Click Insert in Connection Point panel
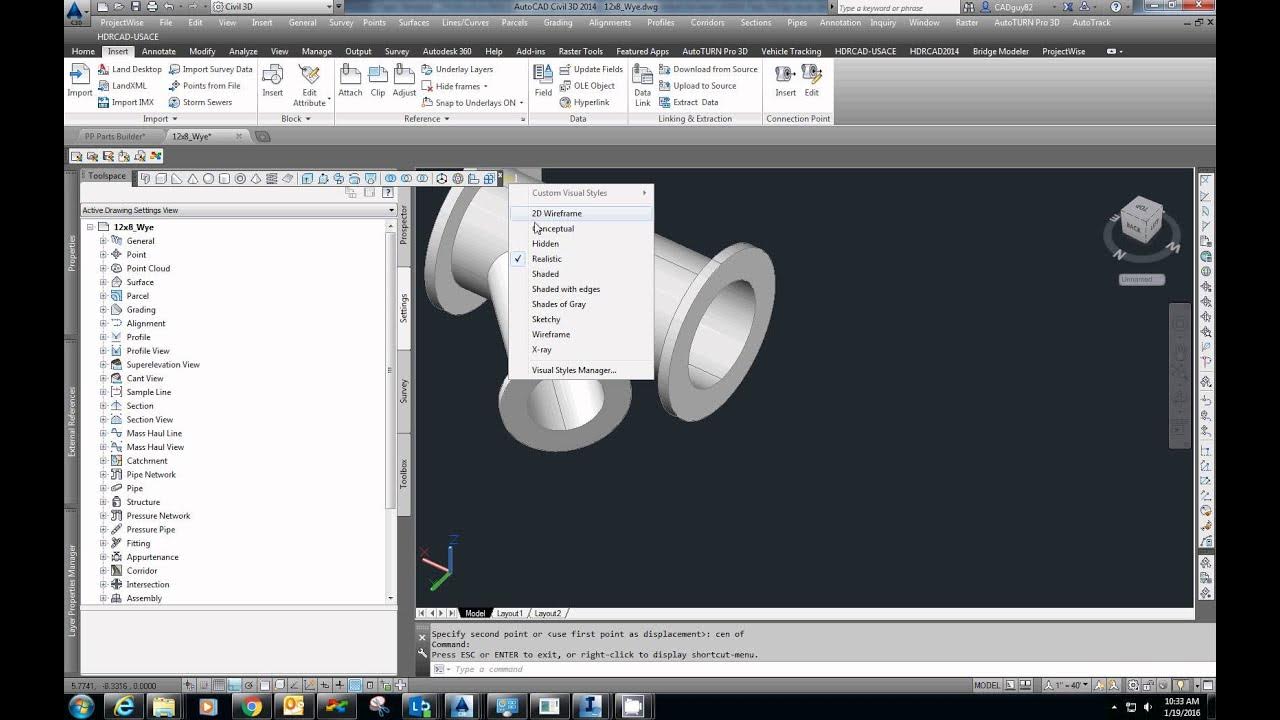1280x720 pixels. pos(786,81)
